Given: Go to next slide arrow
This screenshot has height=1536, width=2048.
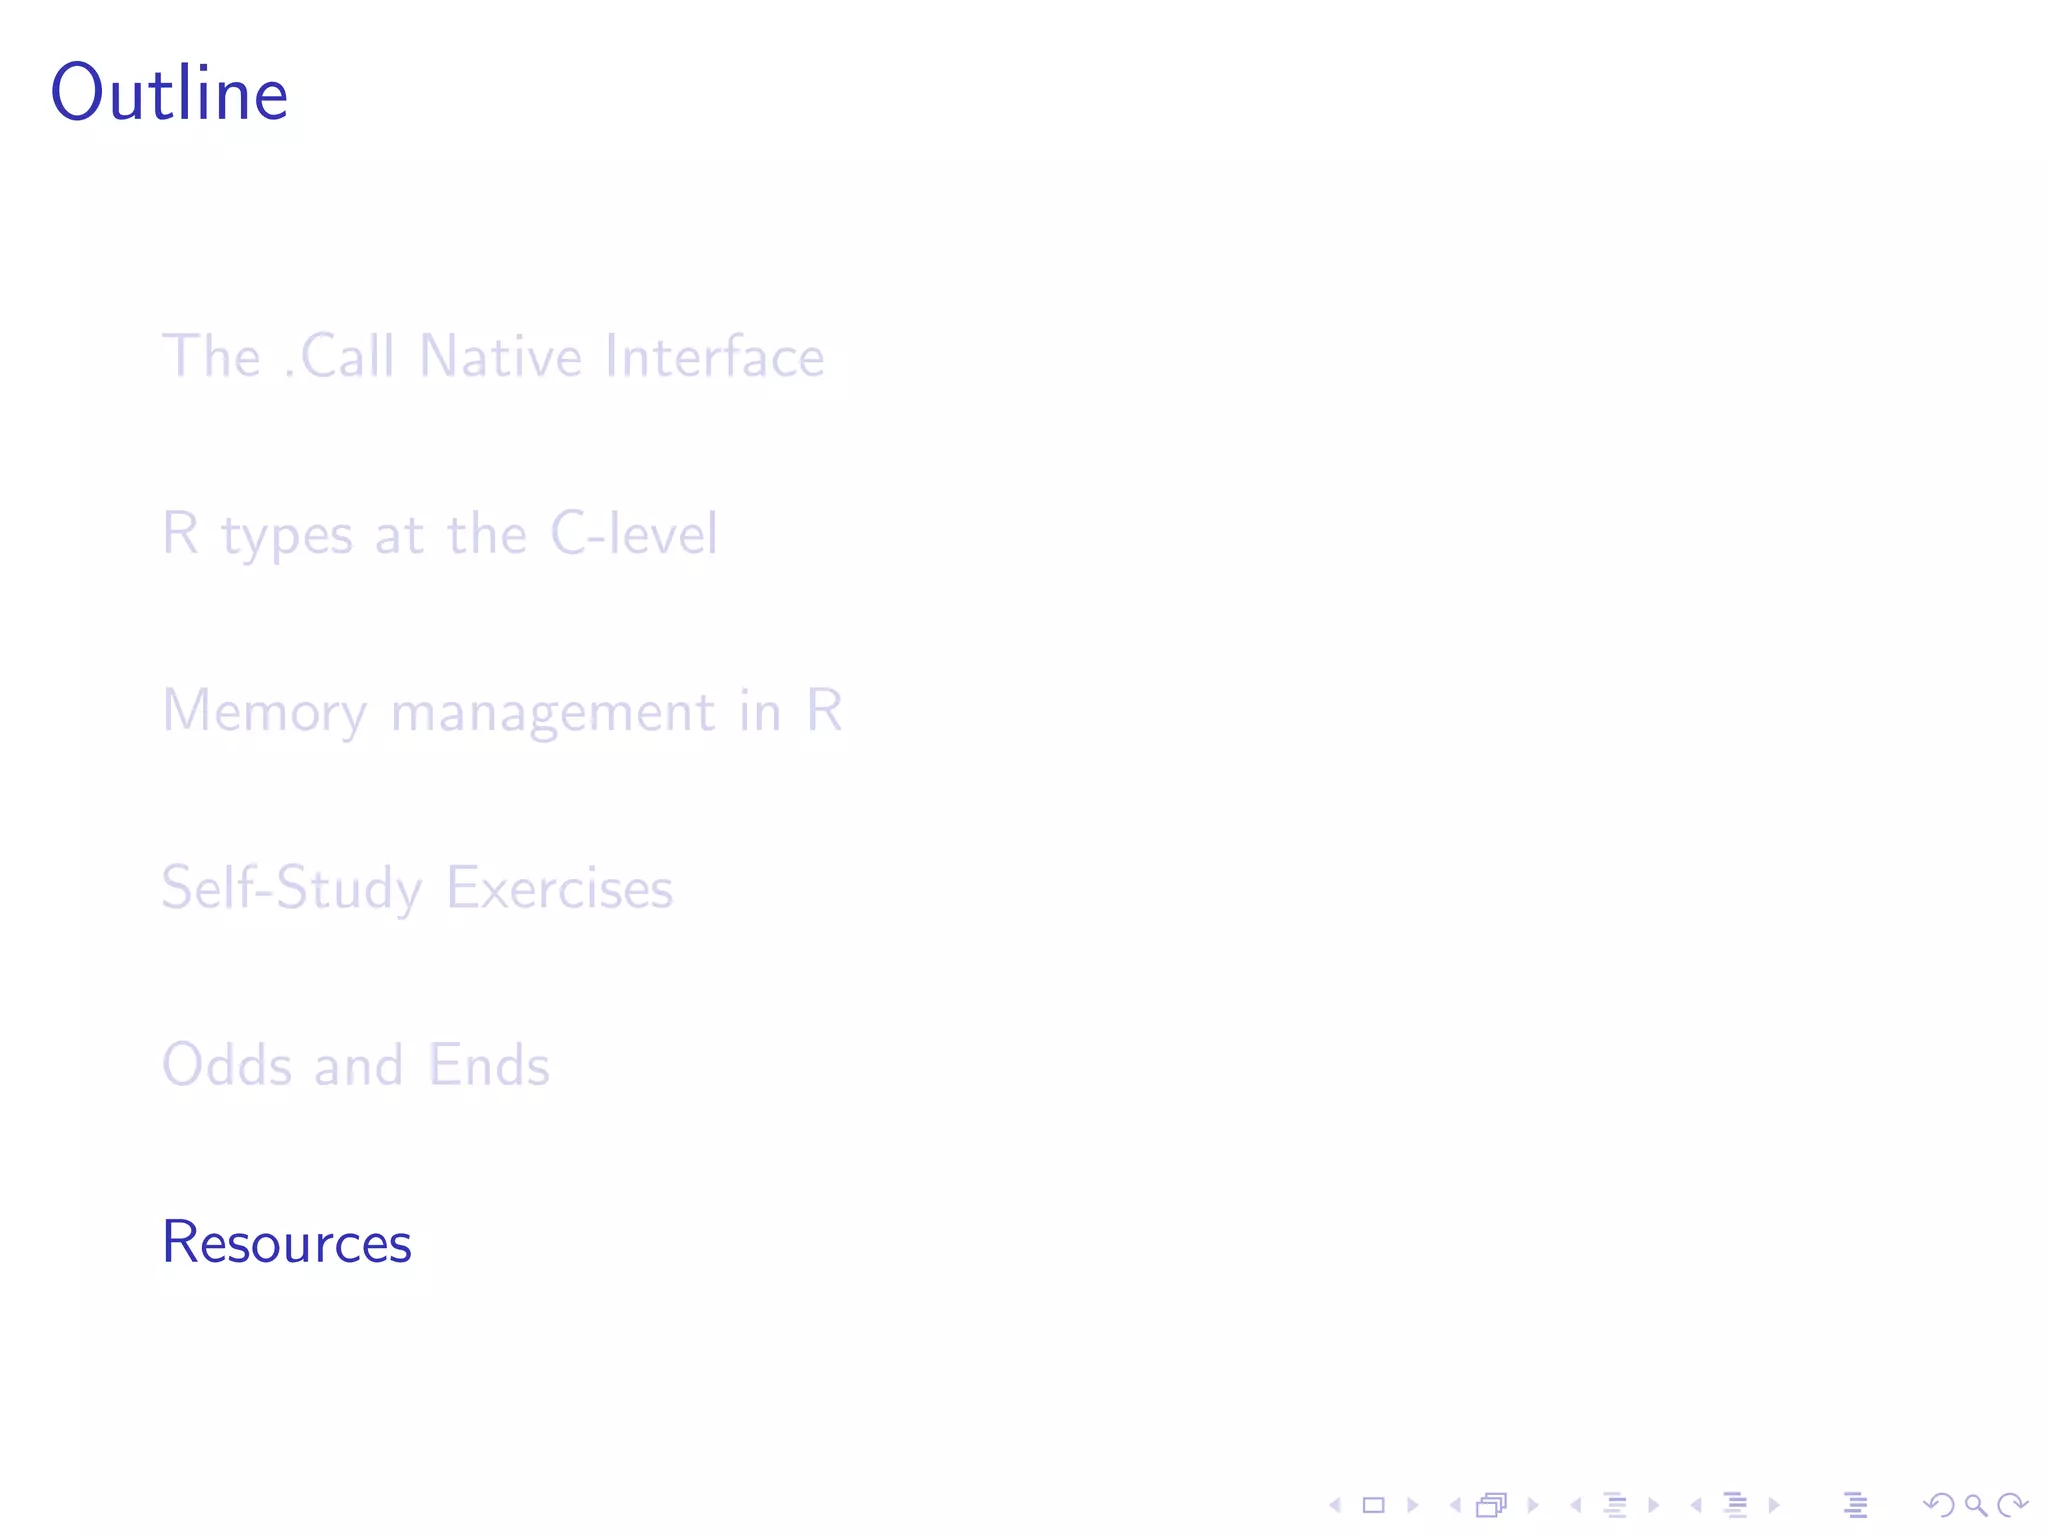Looking at the screenshot, I should click(x=1413, y=1505).
